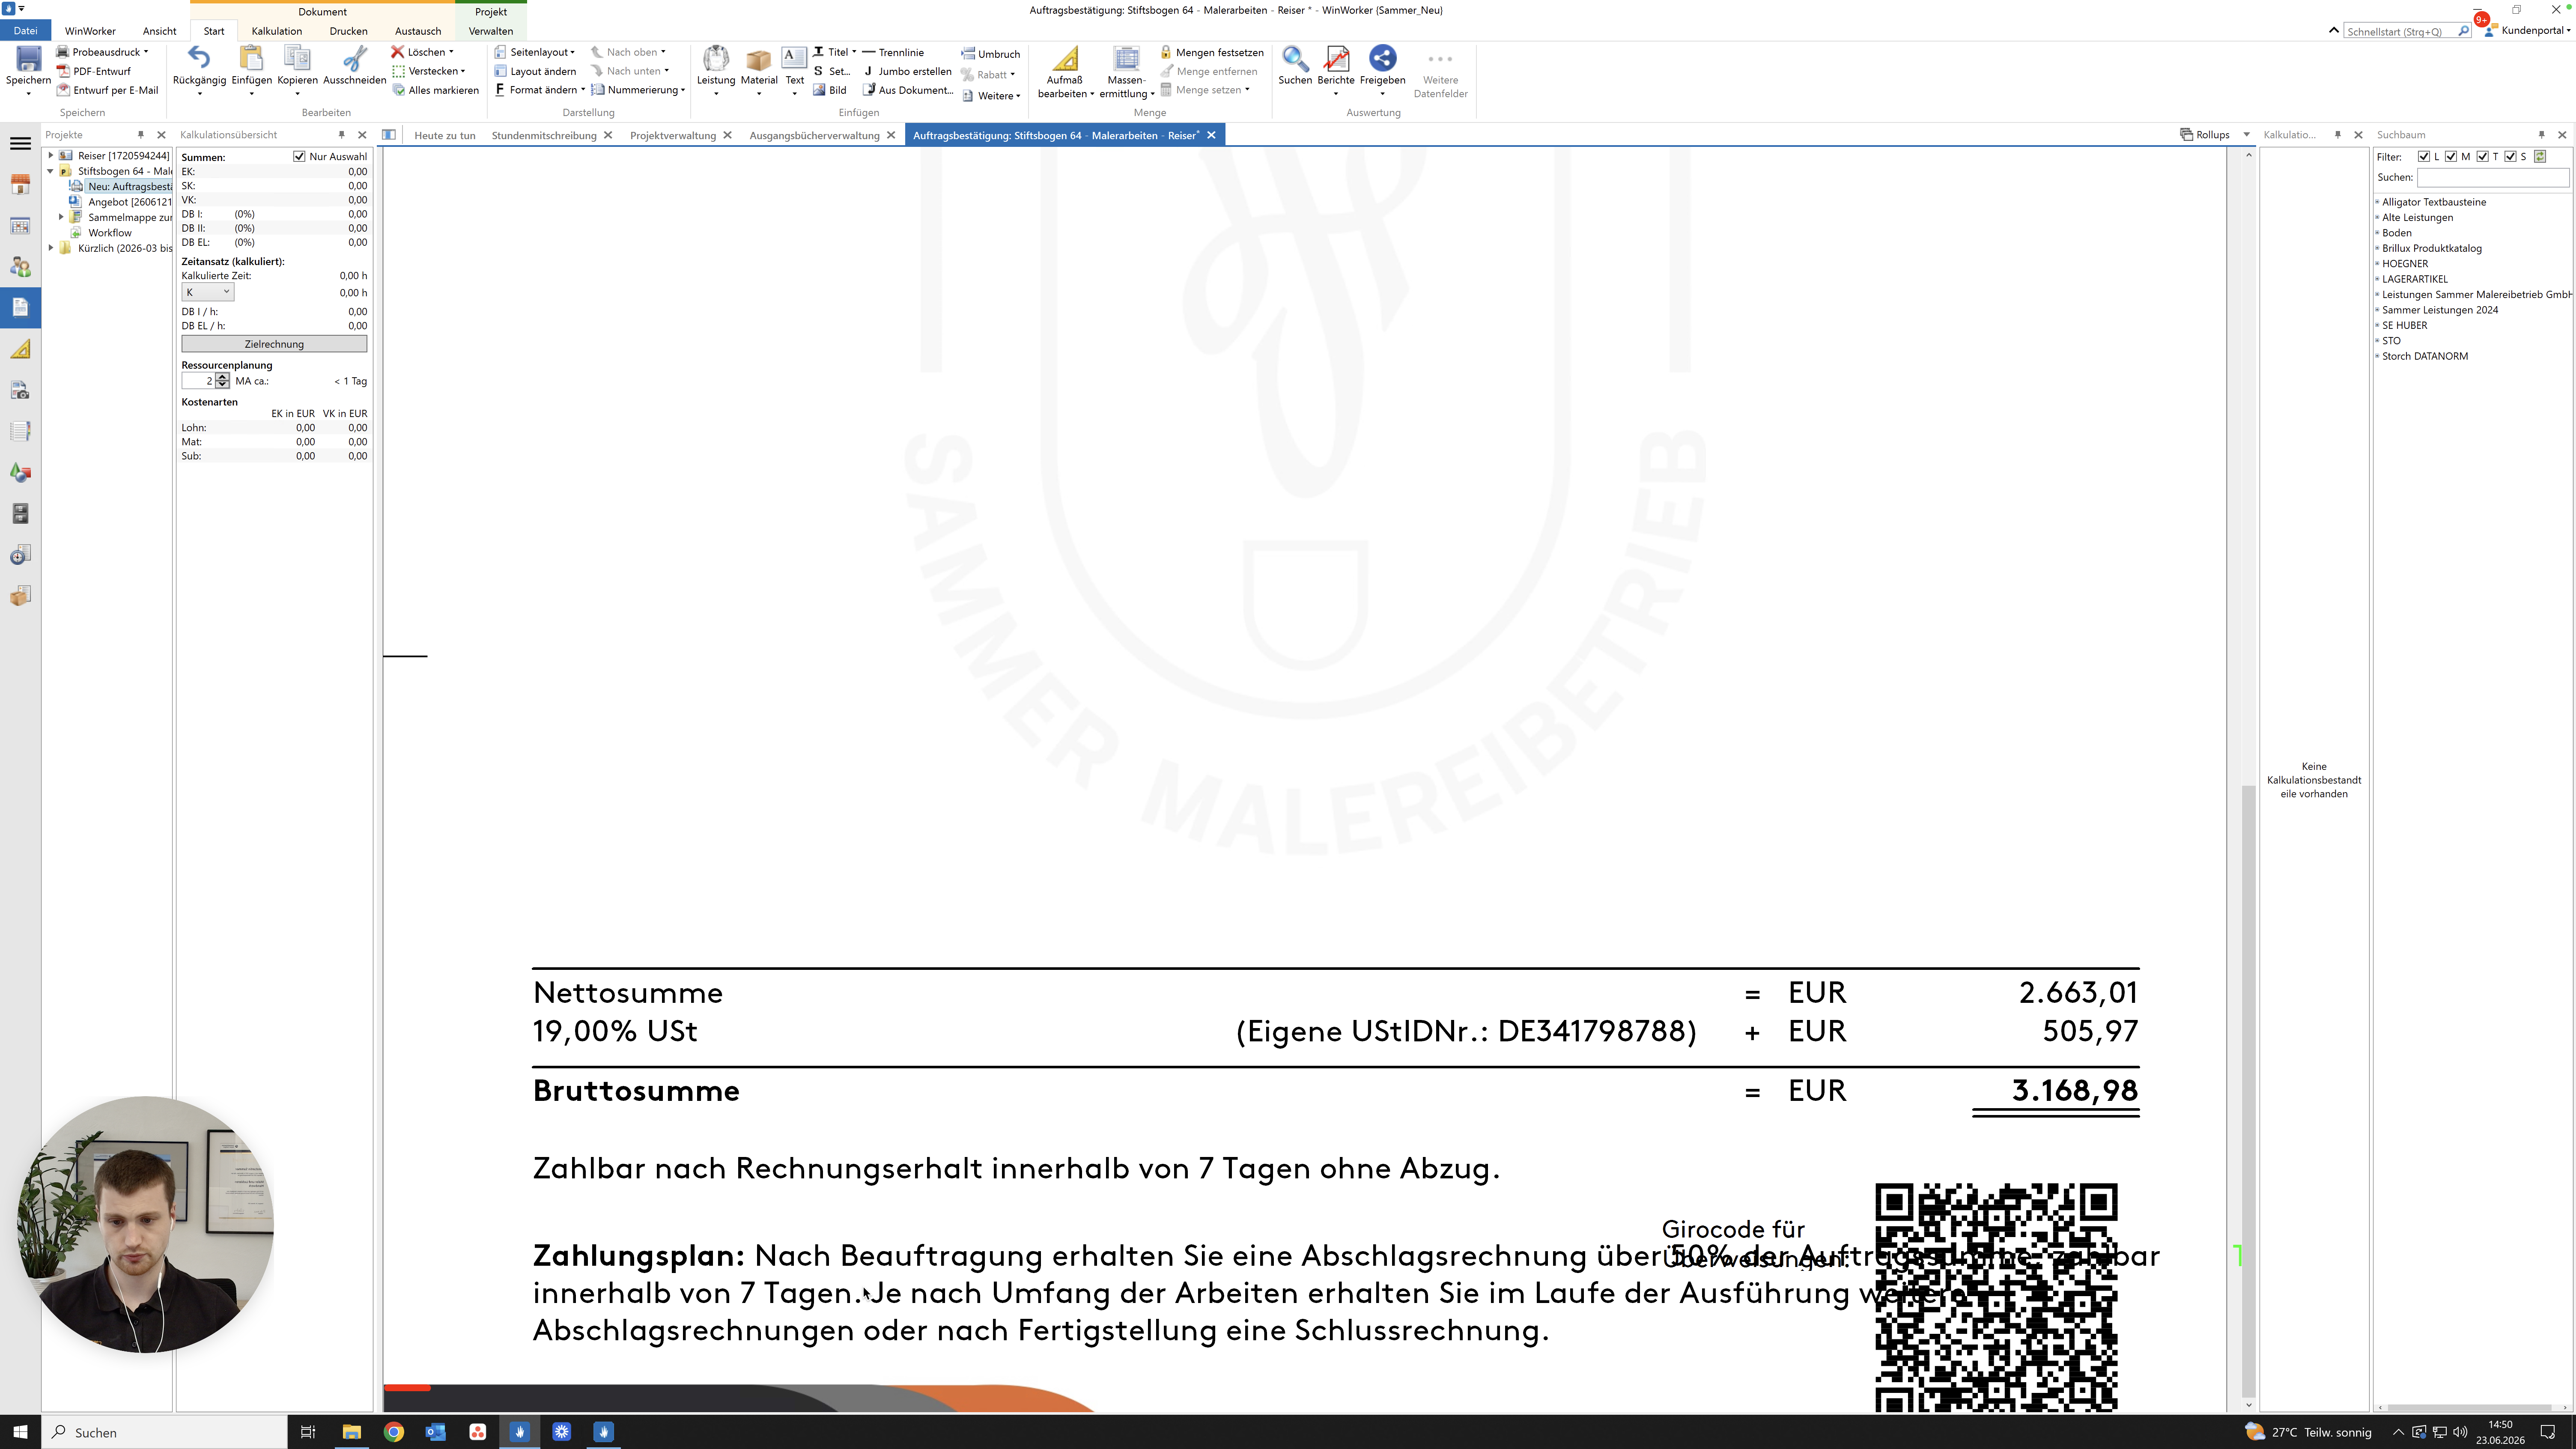Insert an Umbruch page break
The width and height of the screenshot is (2576, 1449).
pos(990,54)
